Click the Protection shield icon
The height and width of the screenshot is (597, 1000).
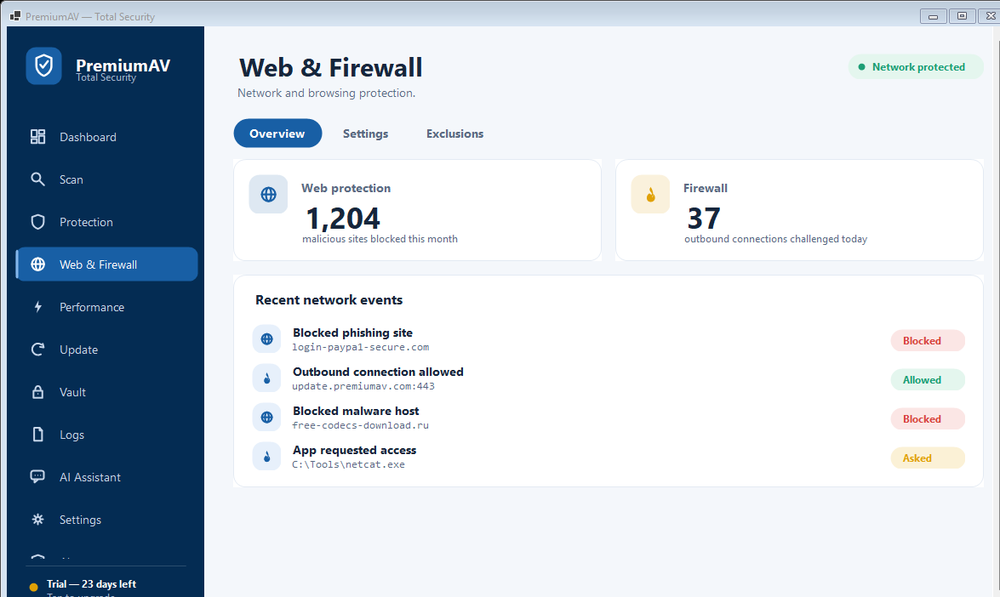(38, 222)
